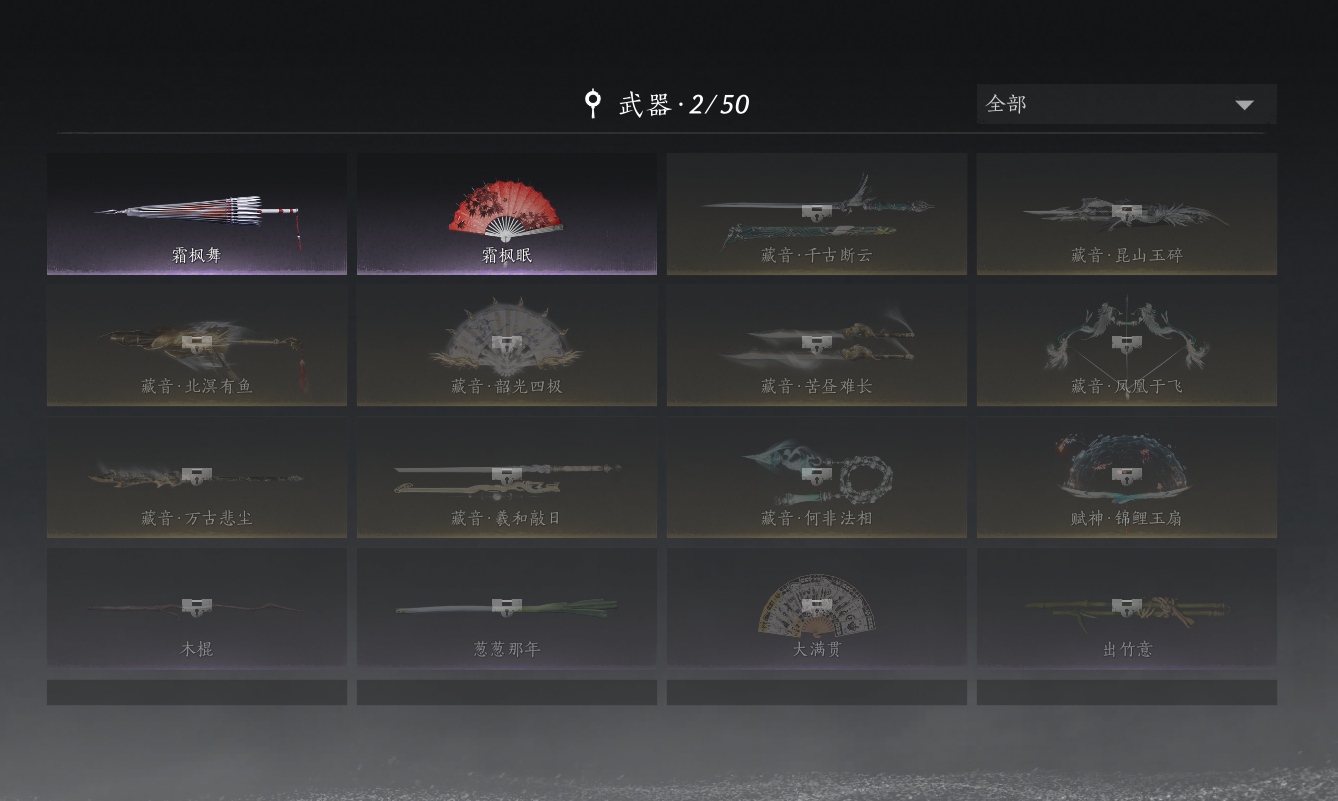Viewport: 1338px width, 801px height.
Task: Click lock icon on 大满贯 fan
Action: point(817,606)
